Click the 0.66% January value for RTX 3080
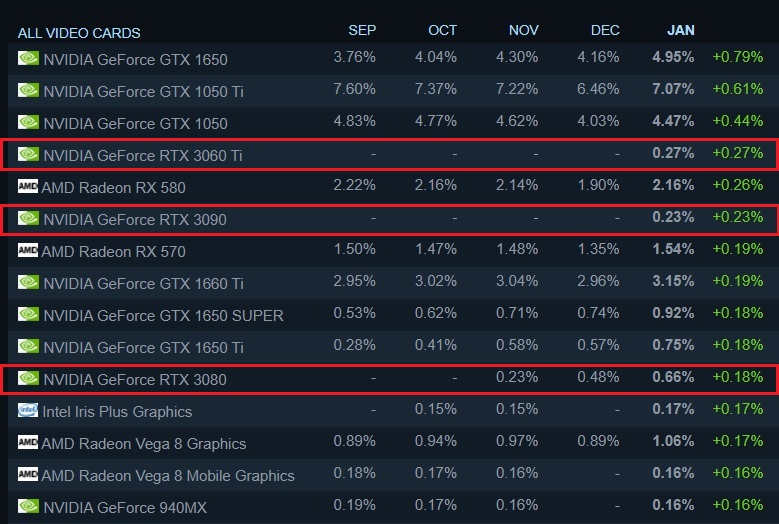The image size is (779, 524). (x=673, y=378)
